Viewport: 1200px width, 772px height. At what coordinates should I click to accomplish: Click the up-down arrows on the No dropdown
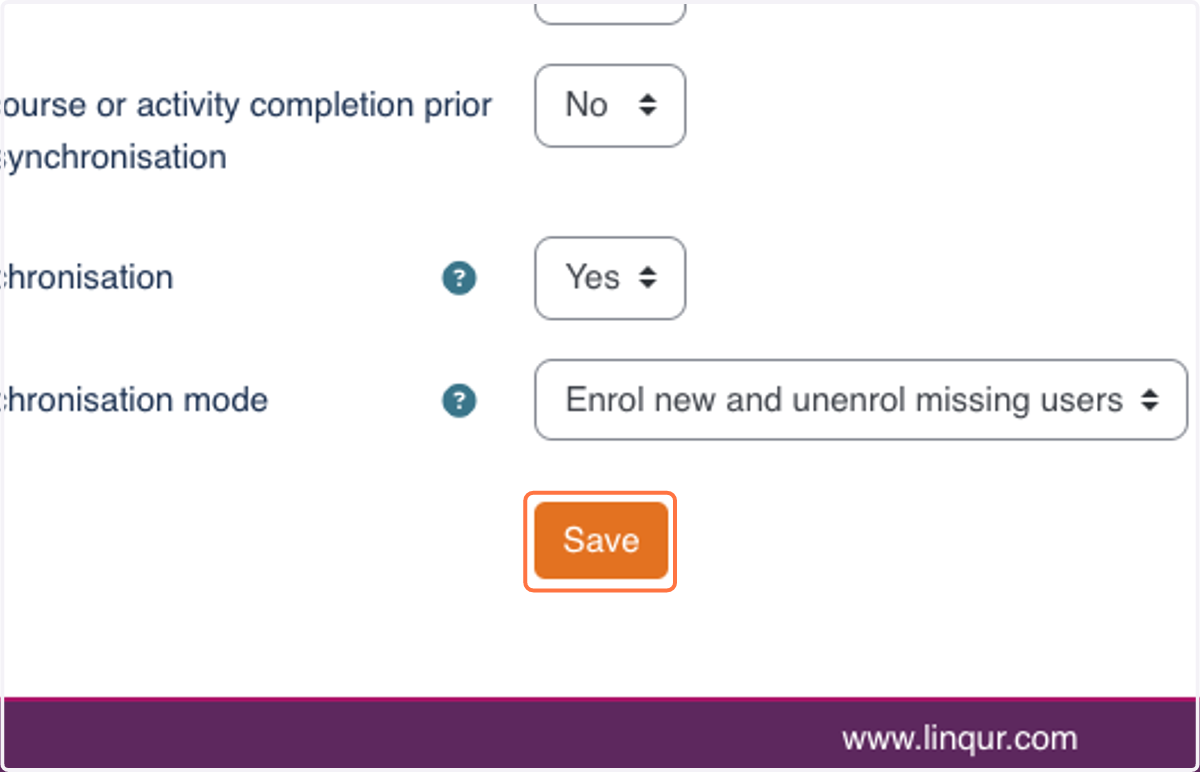pos(648,105)
